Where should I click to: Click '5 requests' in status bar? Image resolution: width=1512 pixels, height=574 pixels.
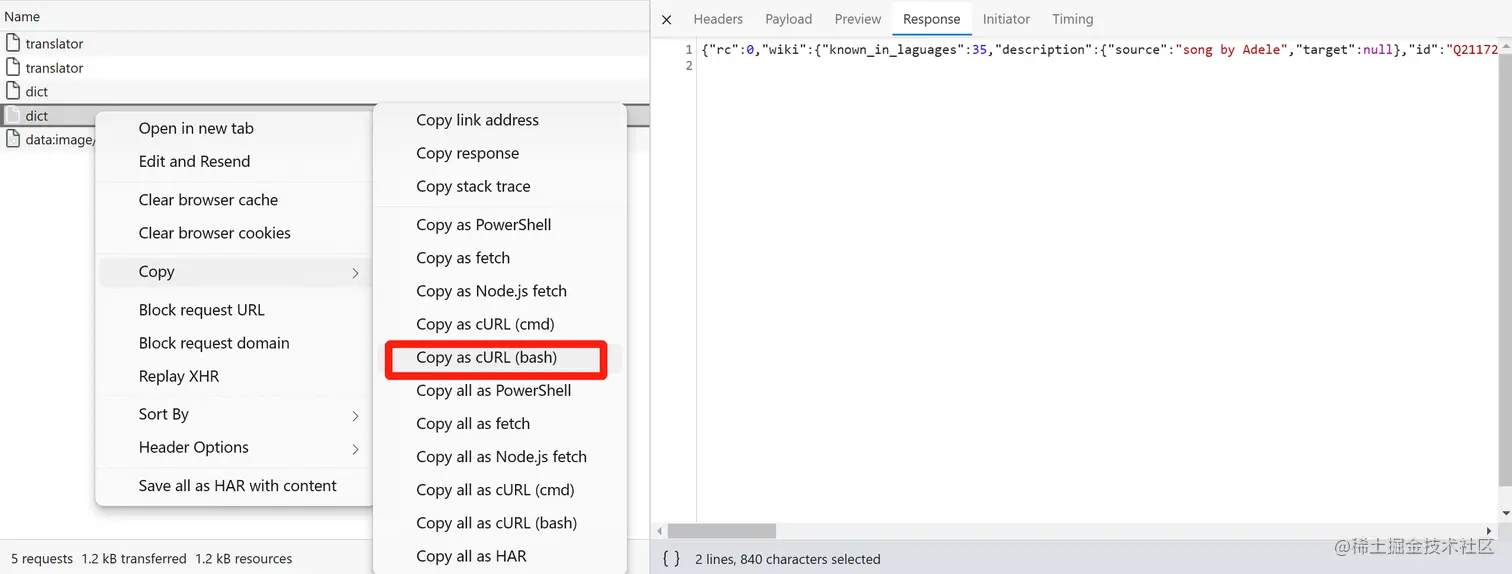pos(42,559)
